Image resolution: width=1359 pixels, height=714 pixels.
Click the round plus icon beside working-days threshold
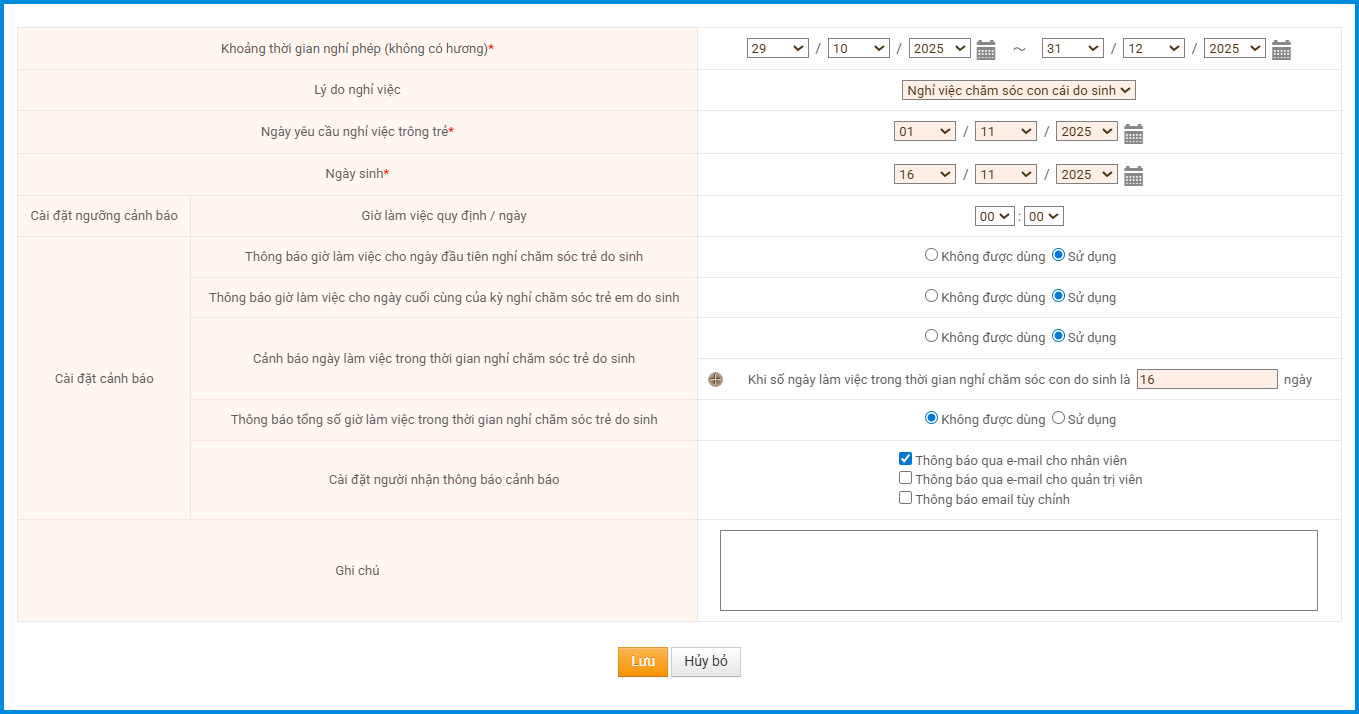(715, 380)
